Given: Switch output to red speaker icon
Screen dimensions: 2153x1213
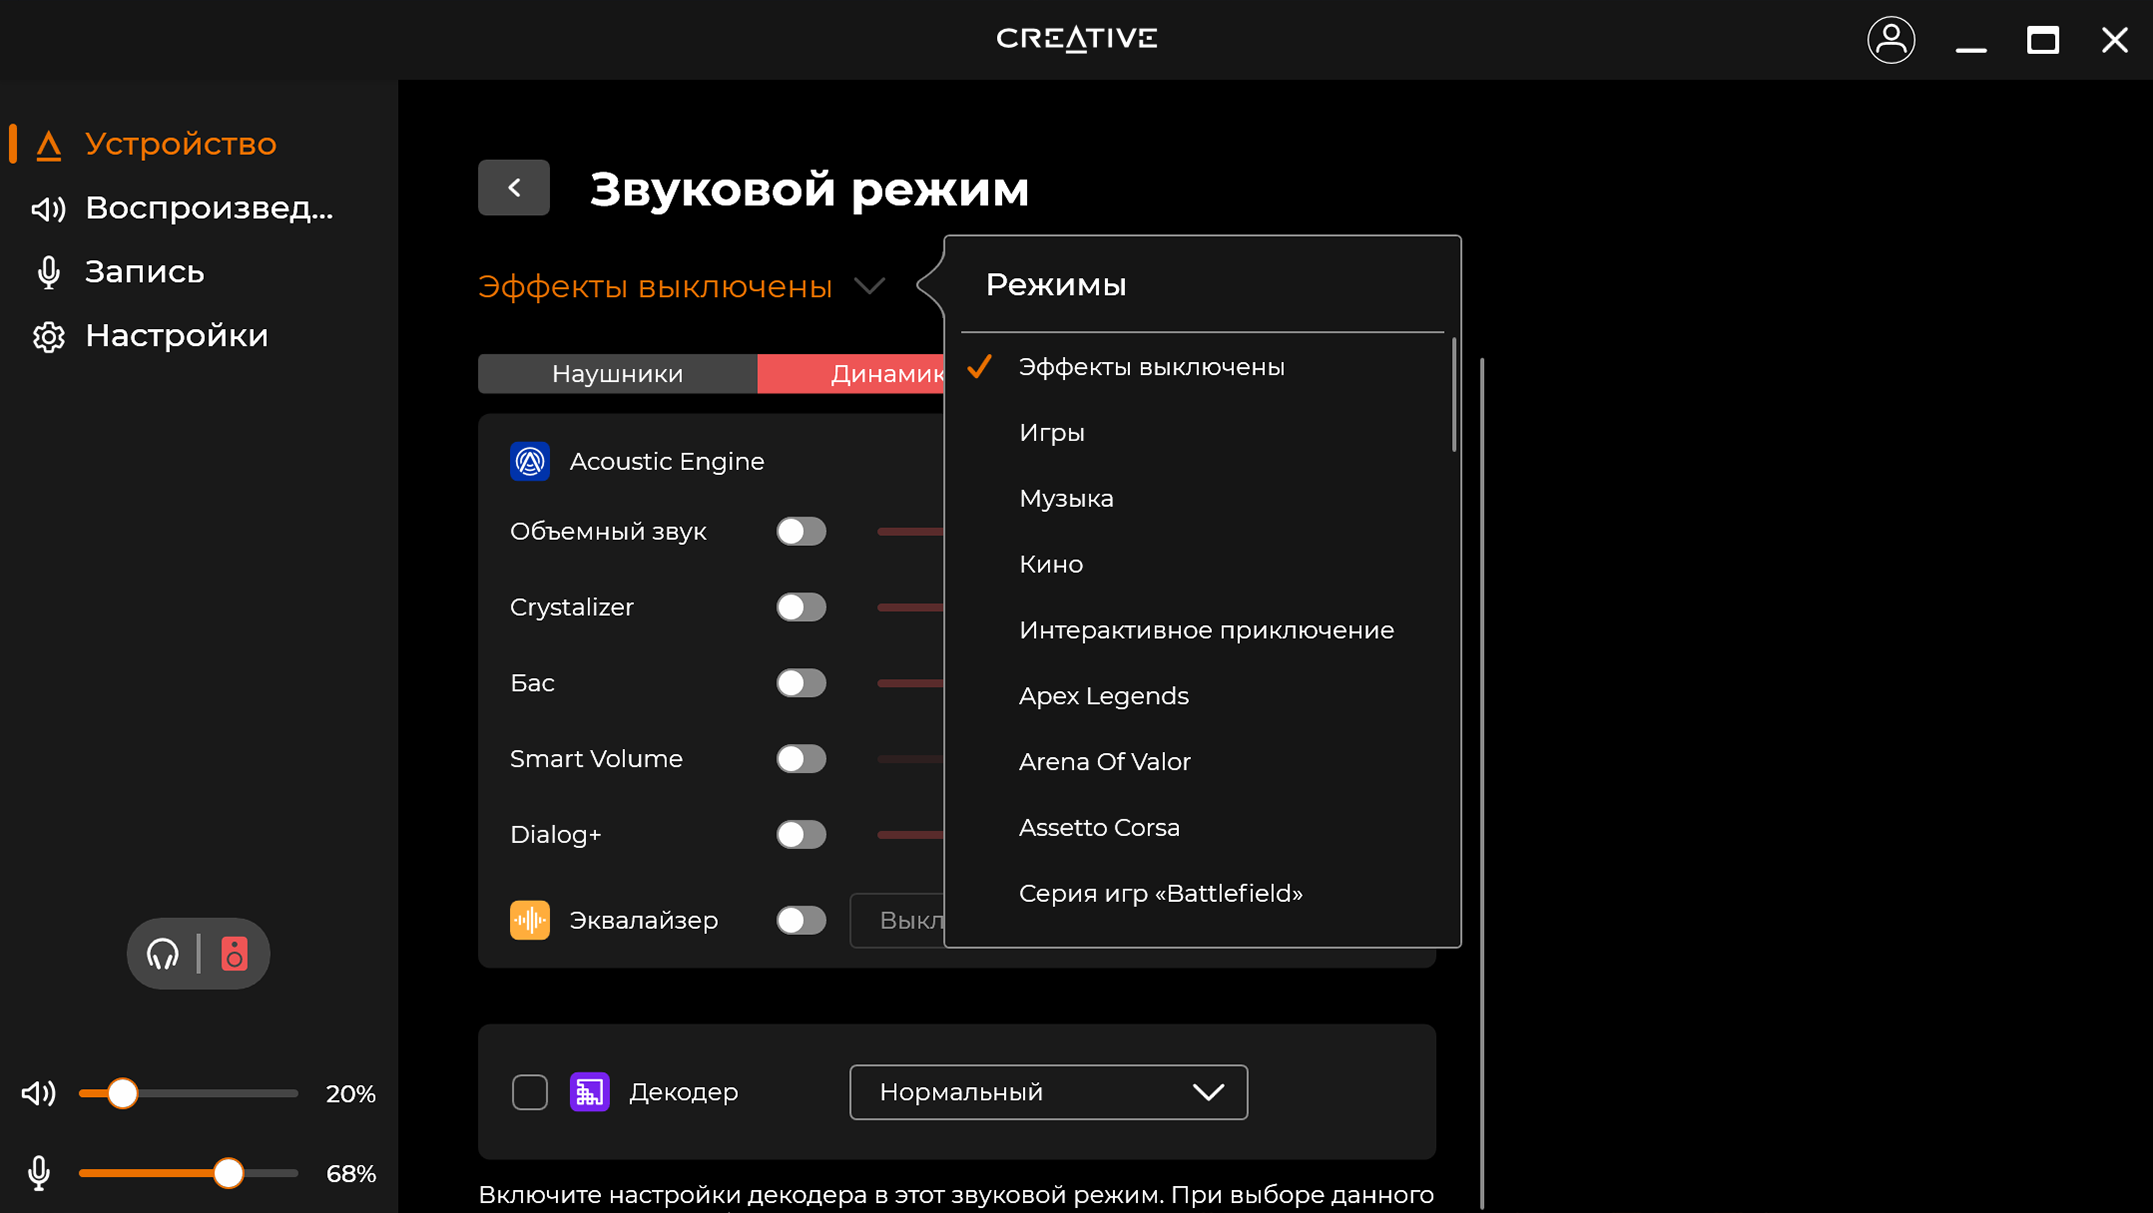Looking at the screenshot, I should (x=234, y=954).
